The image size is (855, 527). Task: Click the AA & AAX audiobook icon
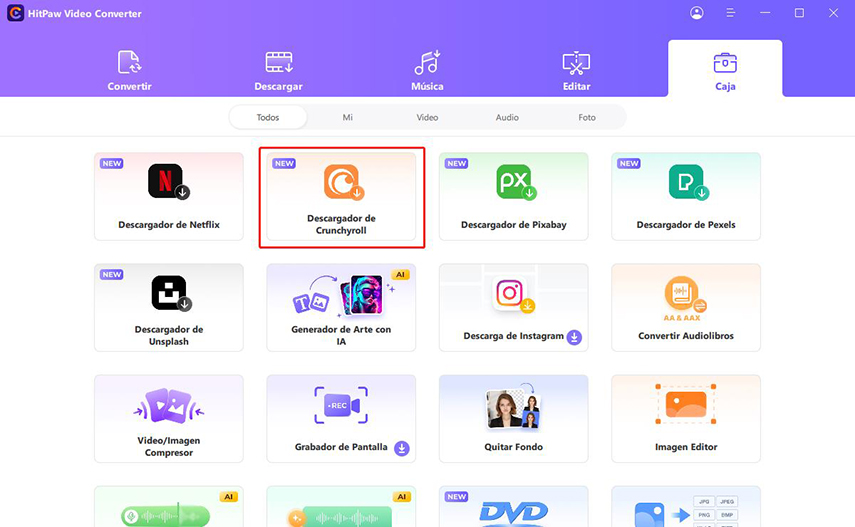685,298
